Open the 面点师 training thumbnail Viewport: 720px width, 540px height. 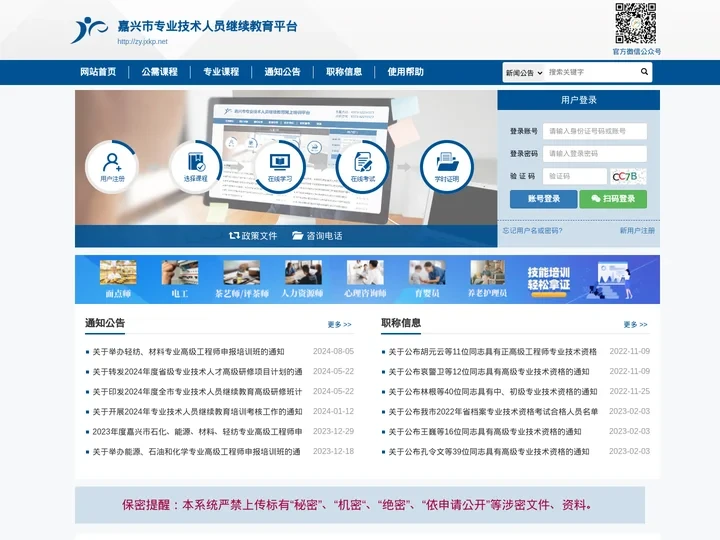[118, 272]
